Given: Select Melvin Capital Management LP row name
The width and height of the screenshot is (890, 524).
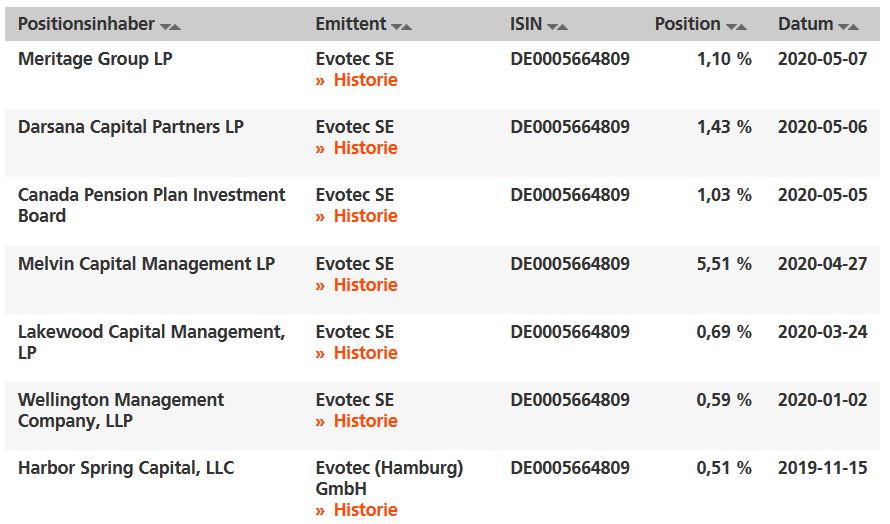Looking at the screenshot, I should 146,264.
